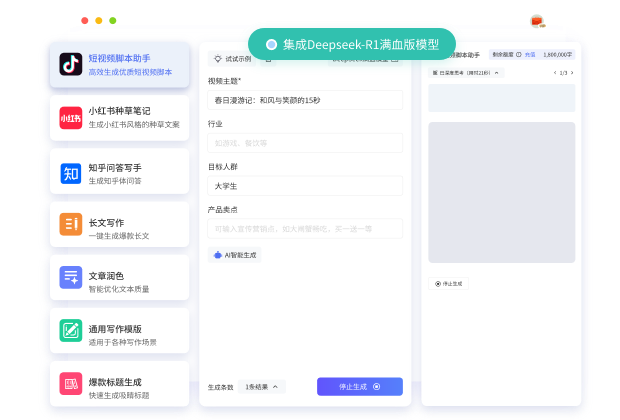Click the 视频主题 input field
This screenshot has width=620, height=420.
[305, 100]
